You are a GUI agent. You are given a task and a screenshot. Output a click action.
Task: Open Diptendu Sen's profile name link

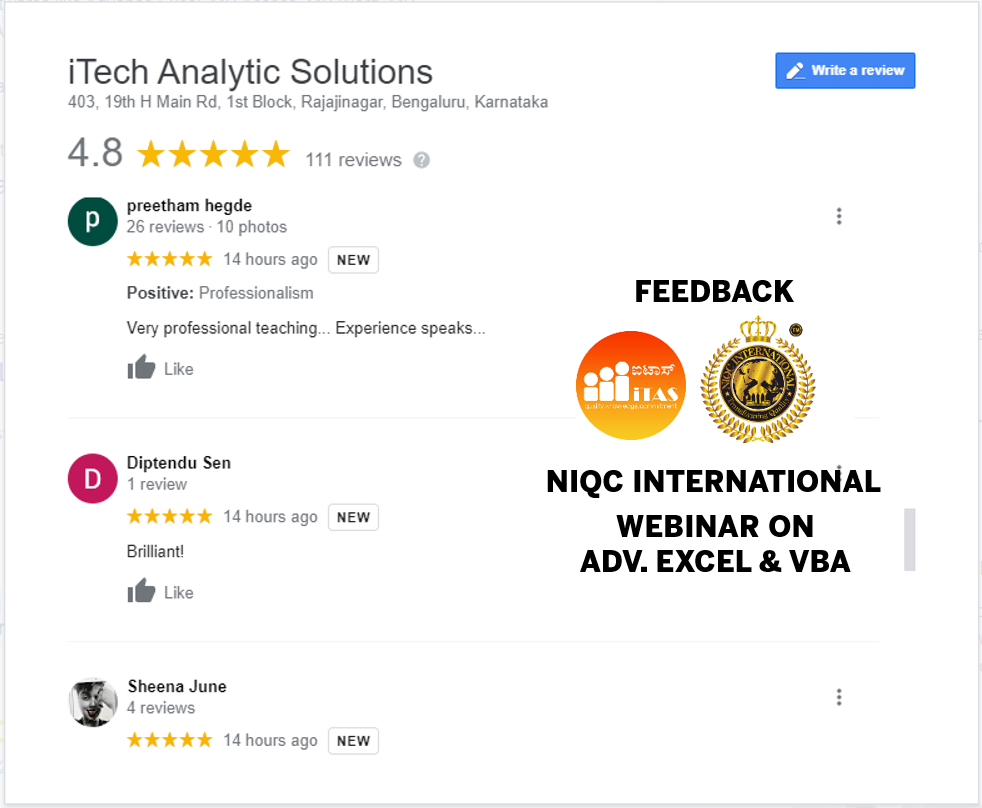(x=179, y=463)
